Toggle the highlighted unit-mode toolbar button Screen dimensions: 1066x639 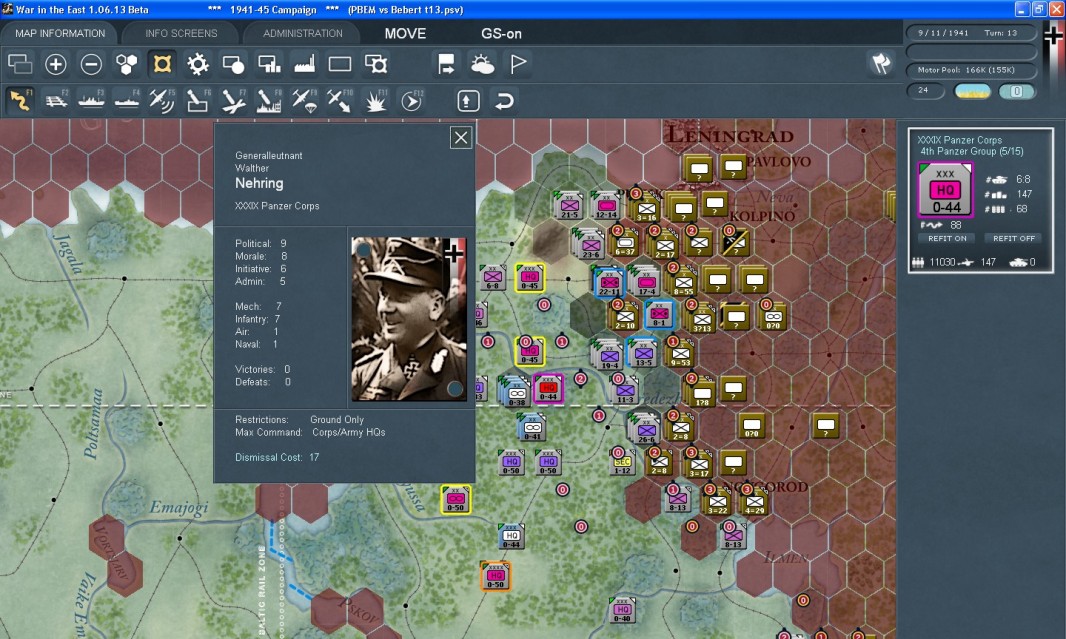point(161,65)
